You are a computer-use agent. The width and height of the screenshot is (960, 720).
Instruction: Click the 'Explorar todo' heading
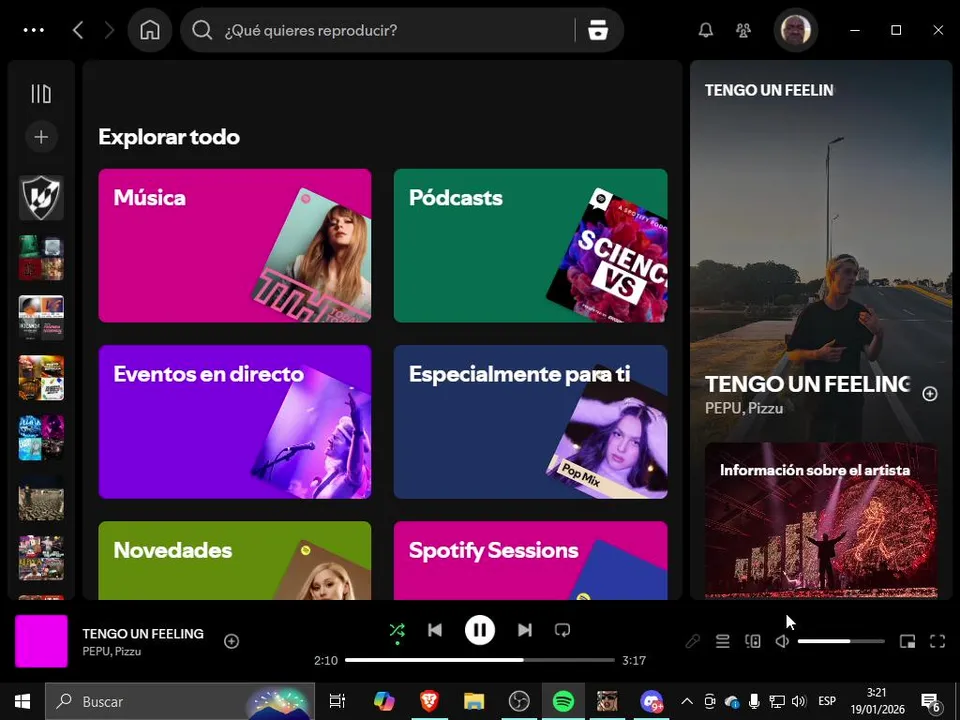point(169,137)
